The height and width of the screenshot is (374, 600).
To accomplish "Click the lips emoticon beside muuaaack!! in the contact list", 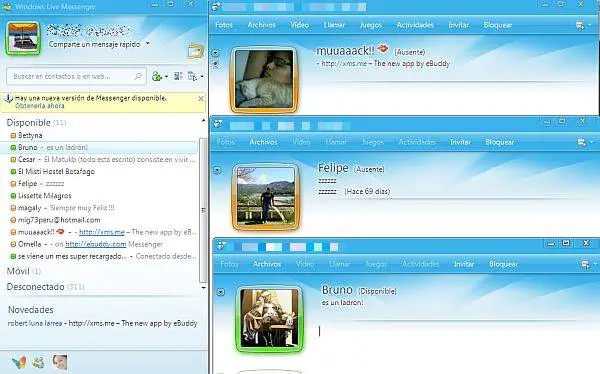I will pyautogui.click(x=60, y=232).
